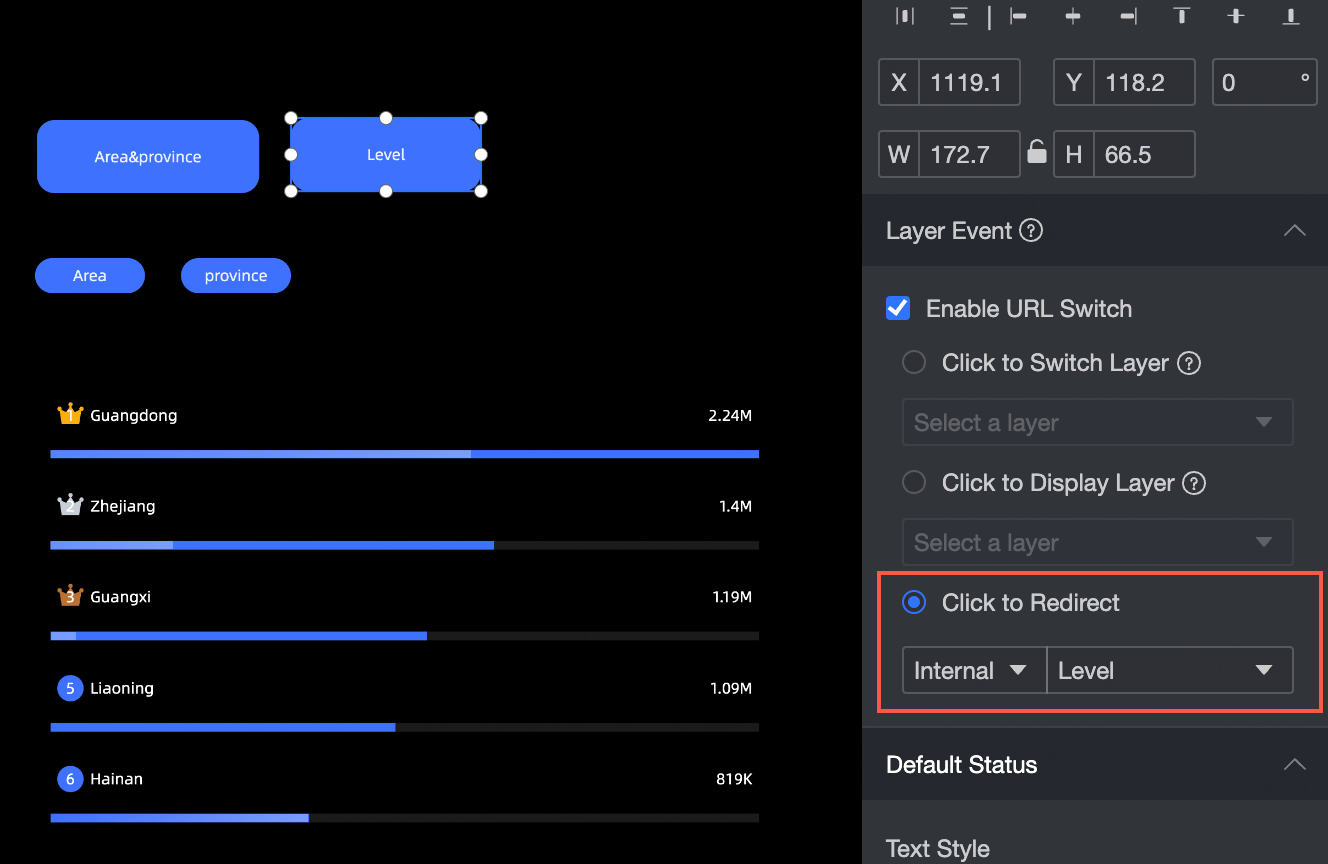Click the province pill button
1328x864 pixels.
(x=236, y=276)
